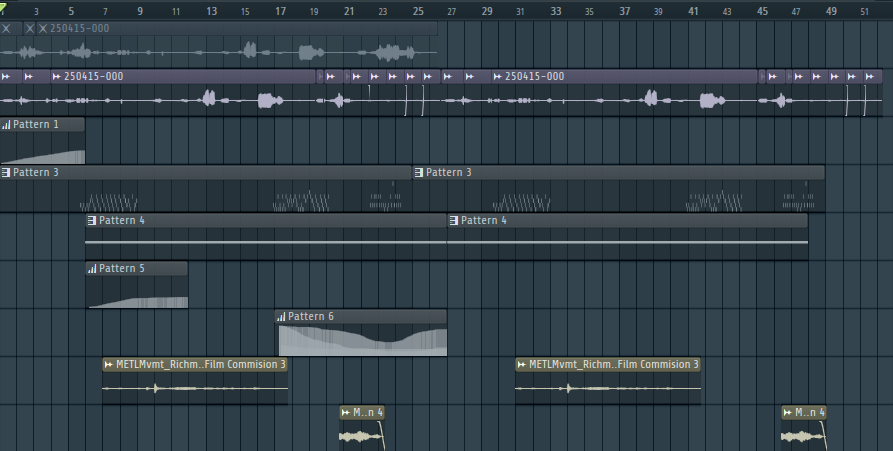Open first METLMvmt audio clip's menu icon

coord(109,364)
